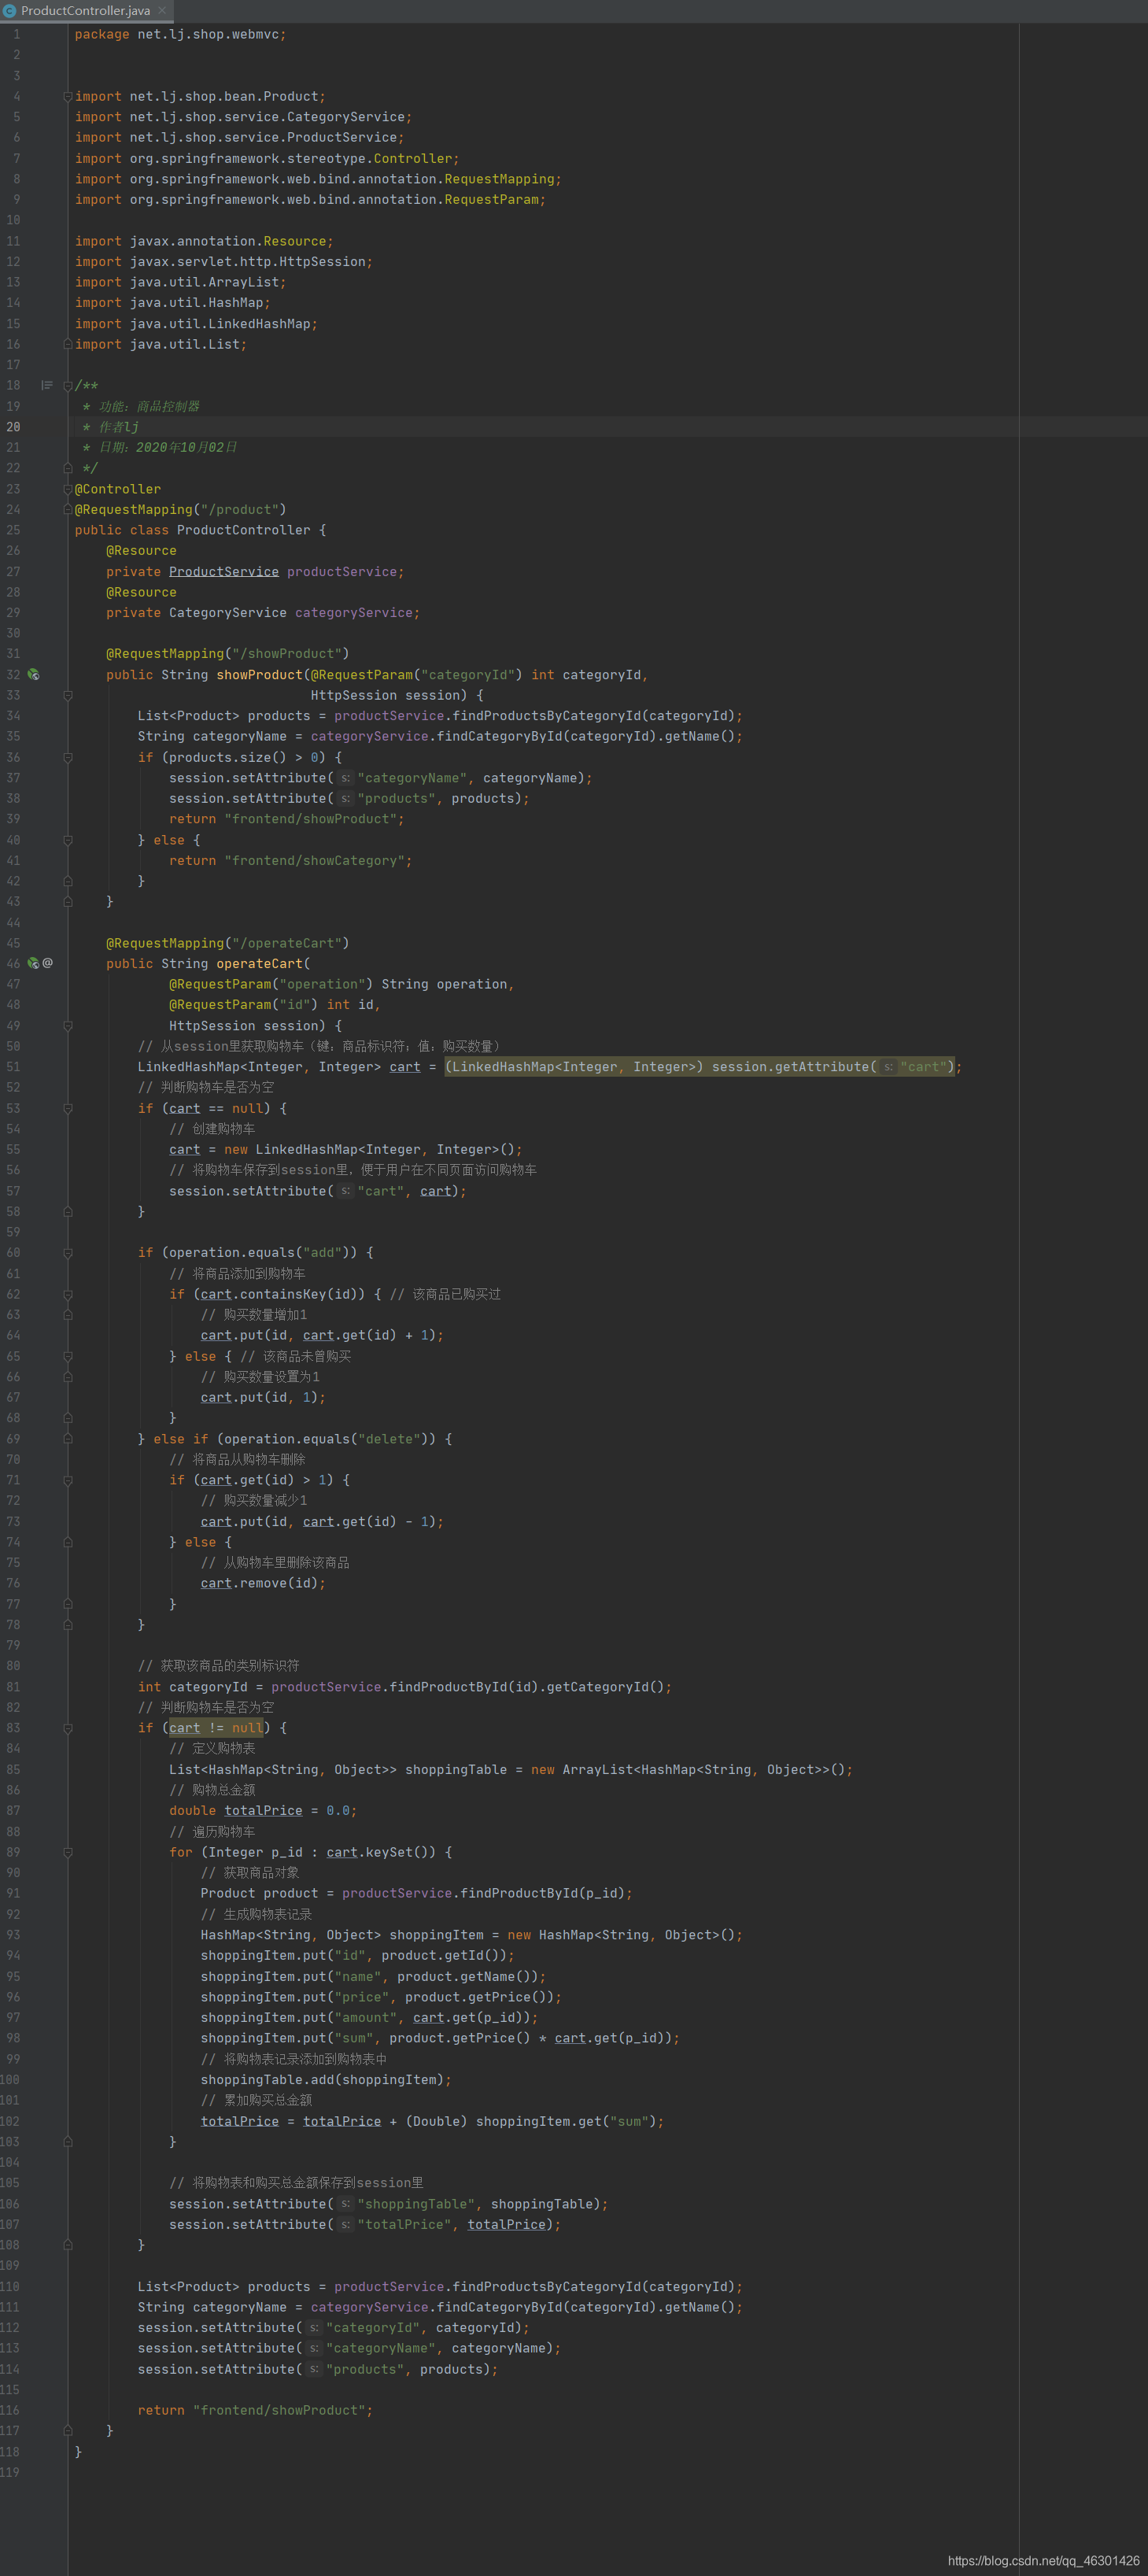The width and height of the screenshot is (1148, 2576).
Task: Click the @RequestMapping("/operateCart") annotation
Action: coord(228,943)
